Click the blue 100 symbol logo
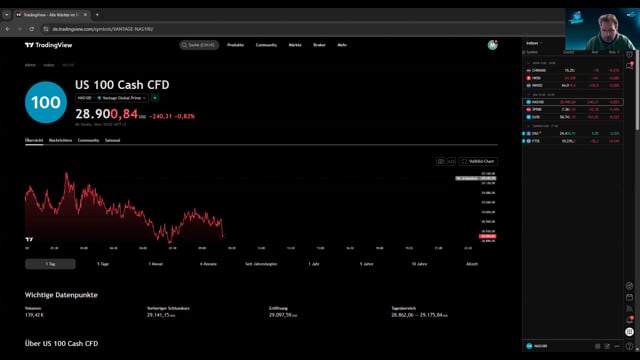This screenshot has width=640, height=360. (46, 102)
